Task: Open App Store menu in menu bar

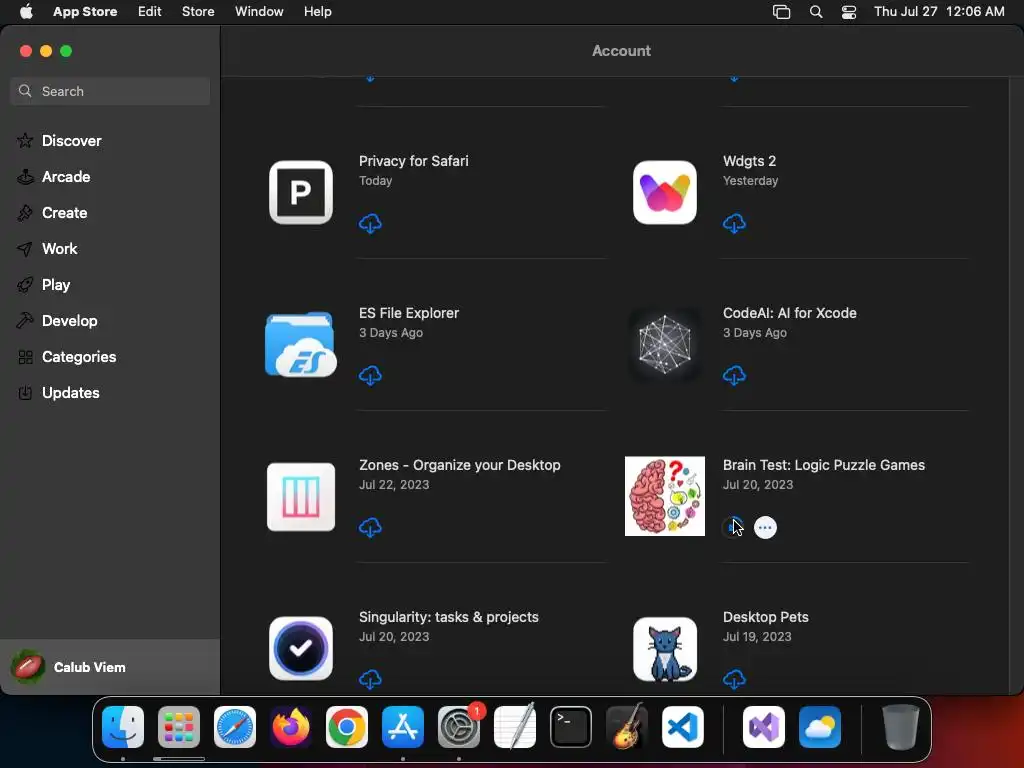Action: (85, 11)
